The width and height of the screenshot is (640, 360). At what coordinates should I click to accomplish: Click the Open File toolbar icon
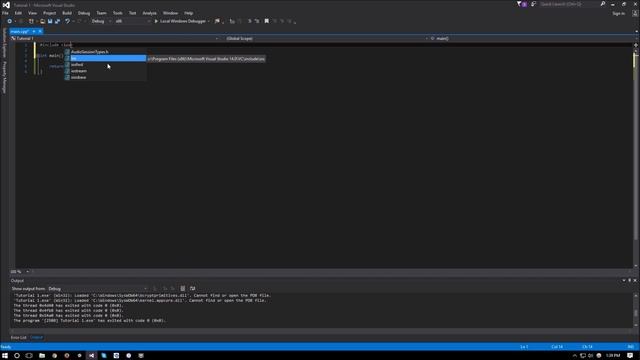coord(42,21)
